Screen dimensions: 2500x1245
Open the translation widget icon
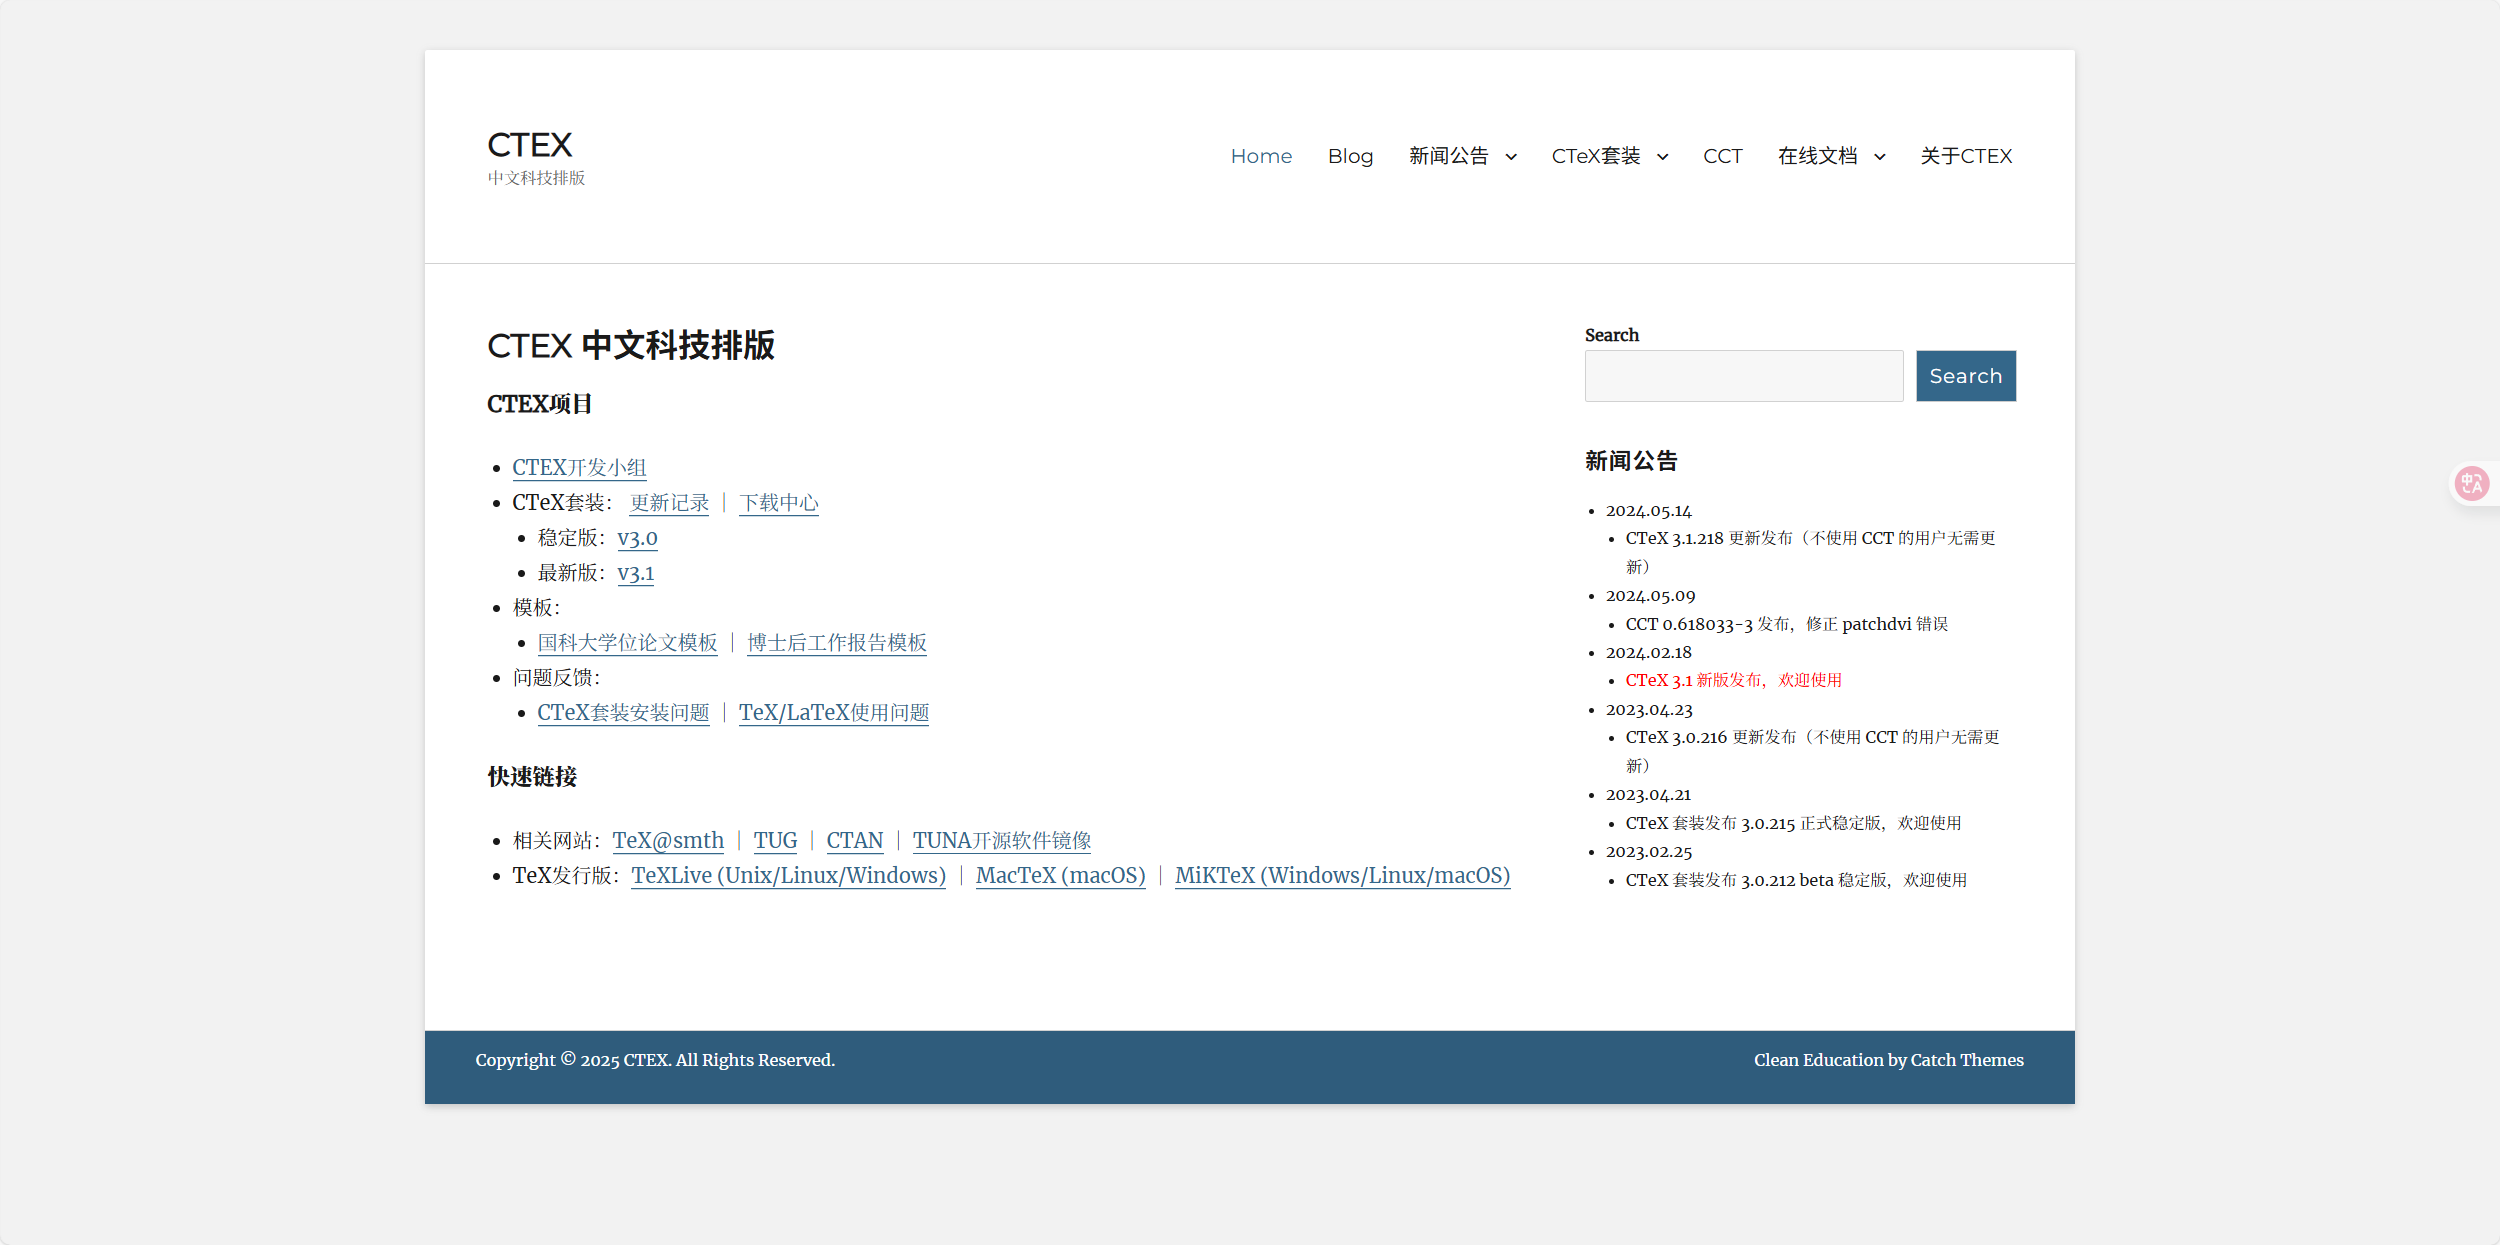pyautogui.click(x=2473, y=483)
